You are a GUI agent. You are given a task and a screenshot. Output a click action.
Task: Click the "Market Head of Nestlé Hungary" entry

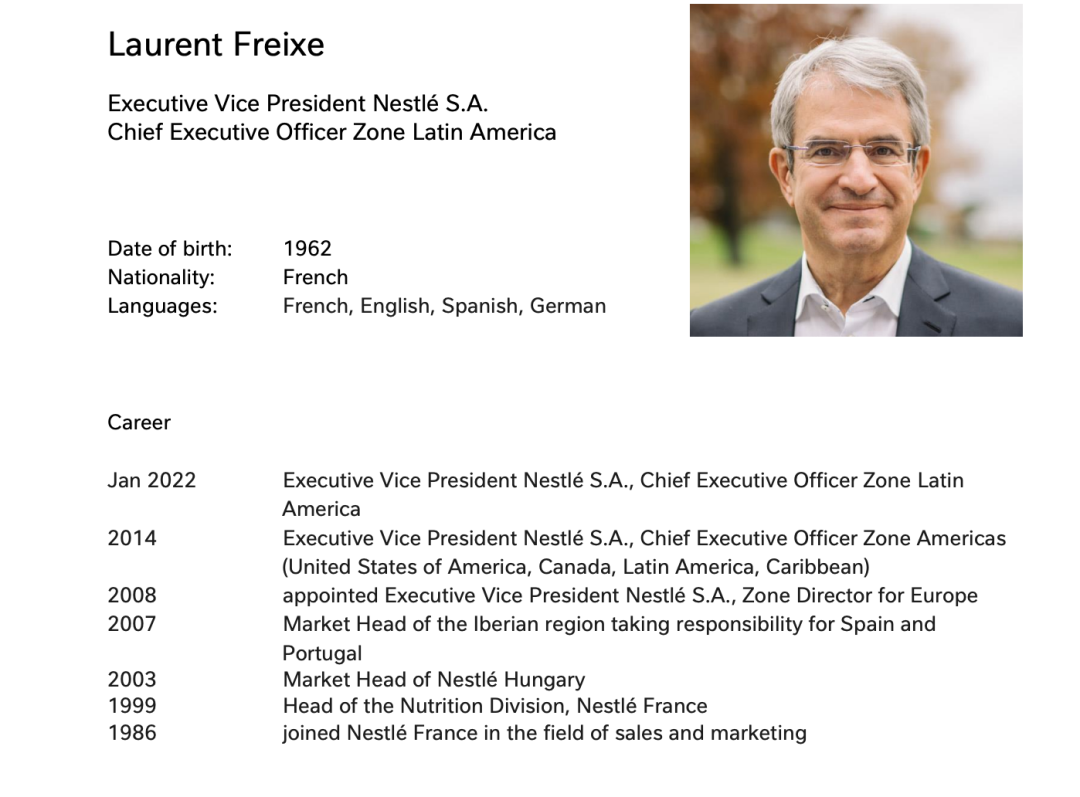[434, 680]
